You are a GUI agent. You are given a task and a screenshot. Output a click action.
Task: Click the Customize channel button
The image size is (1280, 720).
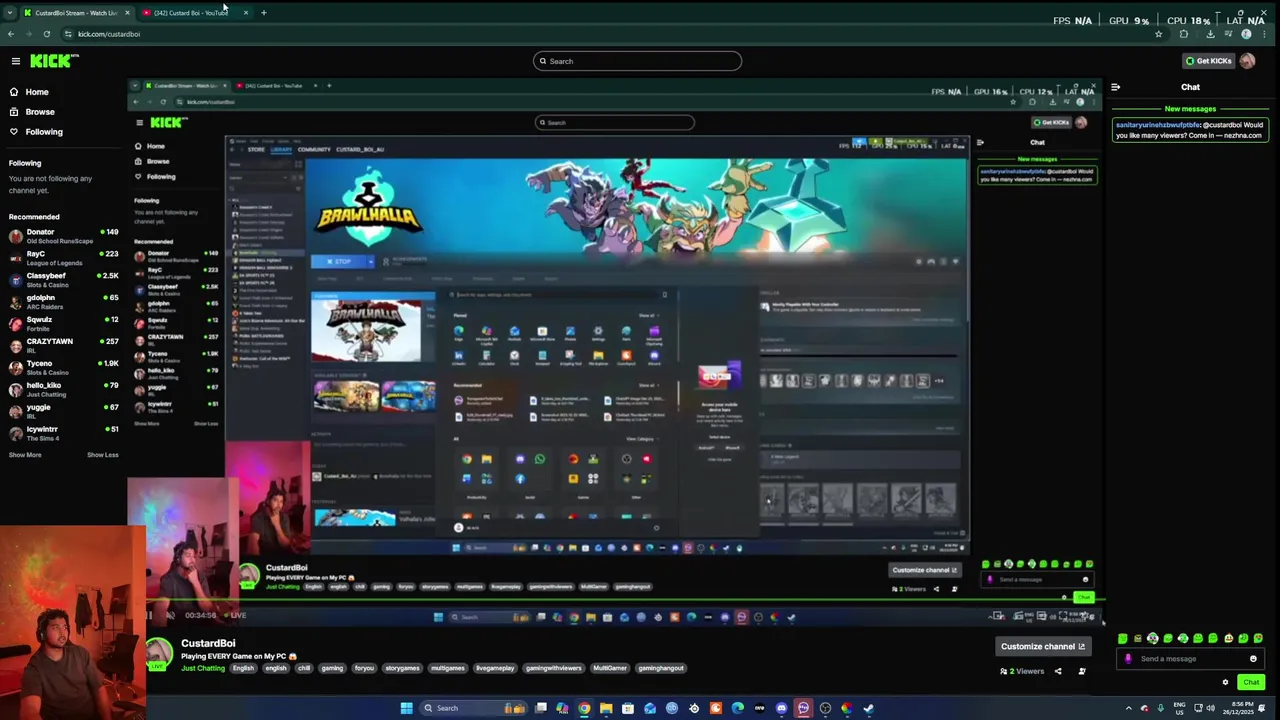1043,646
